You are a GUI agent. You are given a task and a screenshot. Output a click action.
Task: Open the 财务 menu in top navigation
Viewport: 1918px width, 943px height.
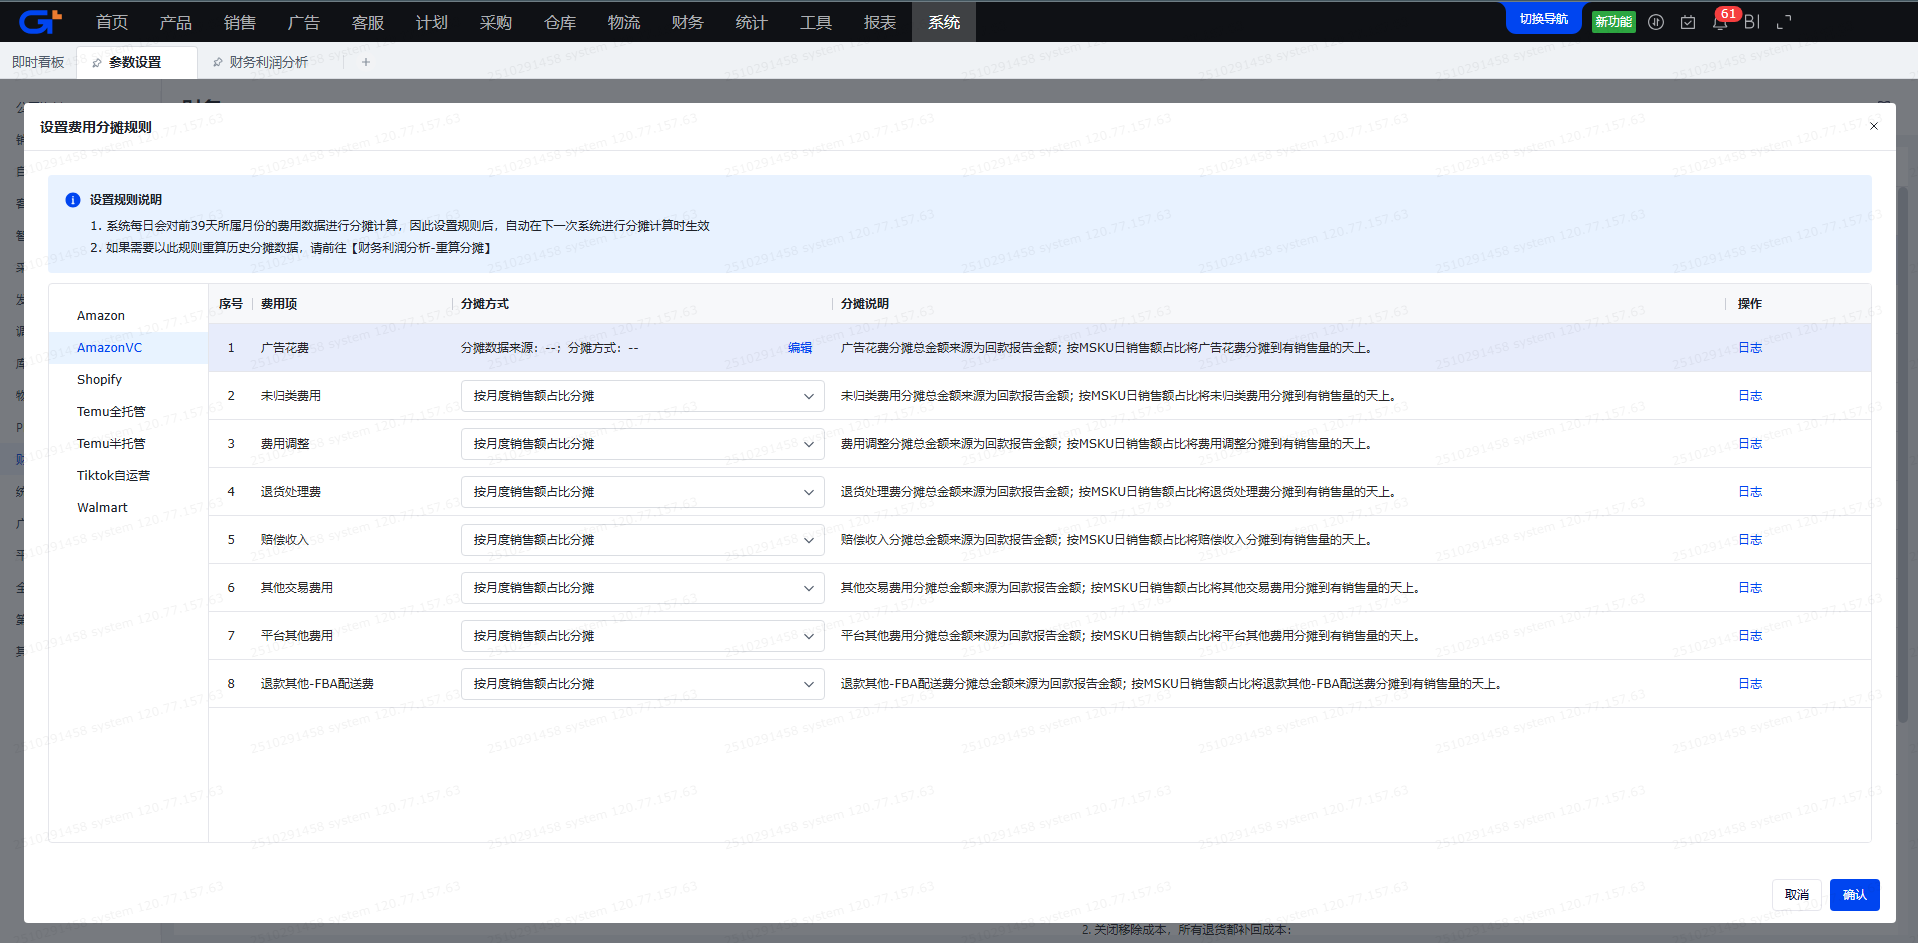(x=687, y=22)
